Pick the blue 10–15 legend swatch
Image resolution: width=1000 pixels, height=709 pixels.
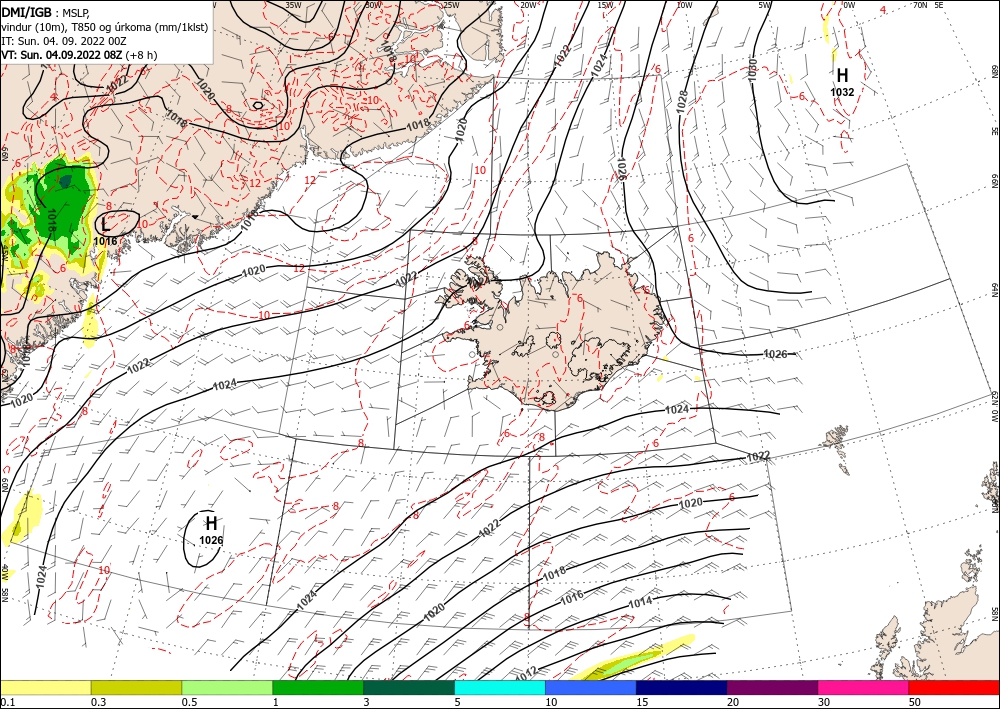click(591, 687)
